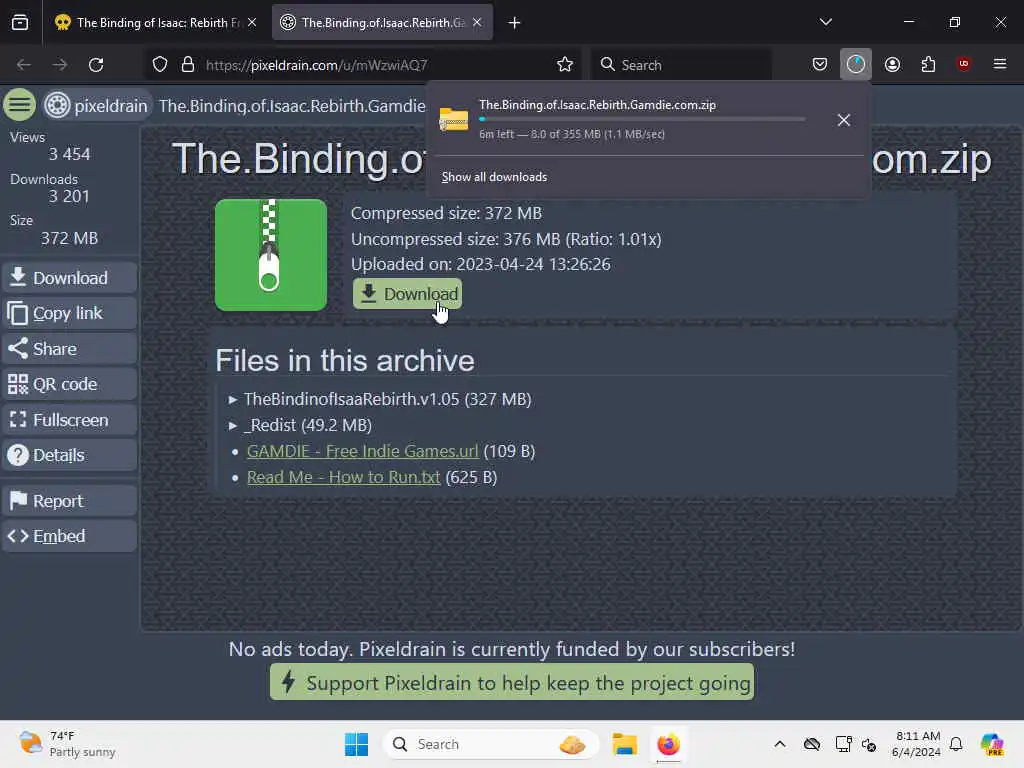
Task: Open the weather widget
Action: click(67, 744)
